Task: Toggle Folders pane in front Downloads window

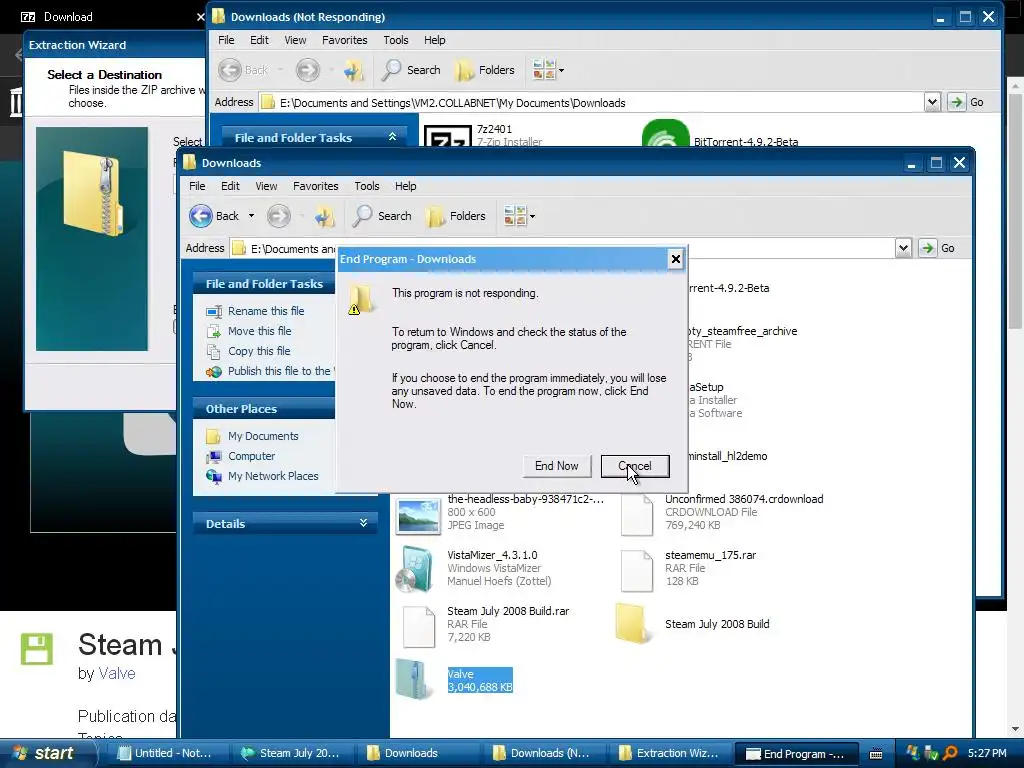Action: (x=456, y=216)
